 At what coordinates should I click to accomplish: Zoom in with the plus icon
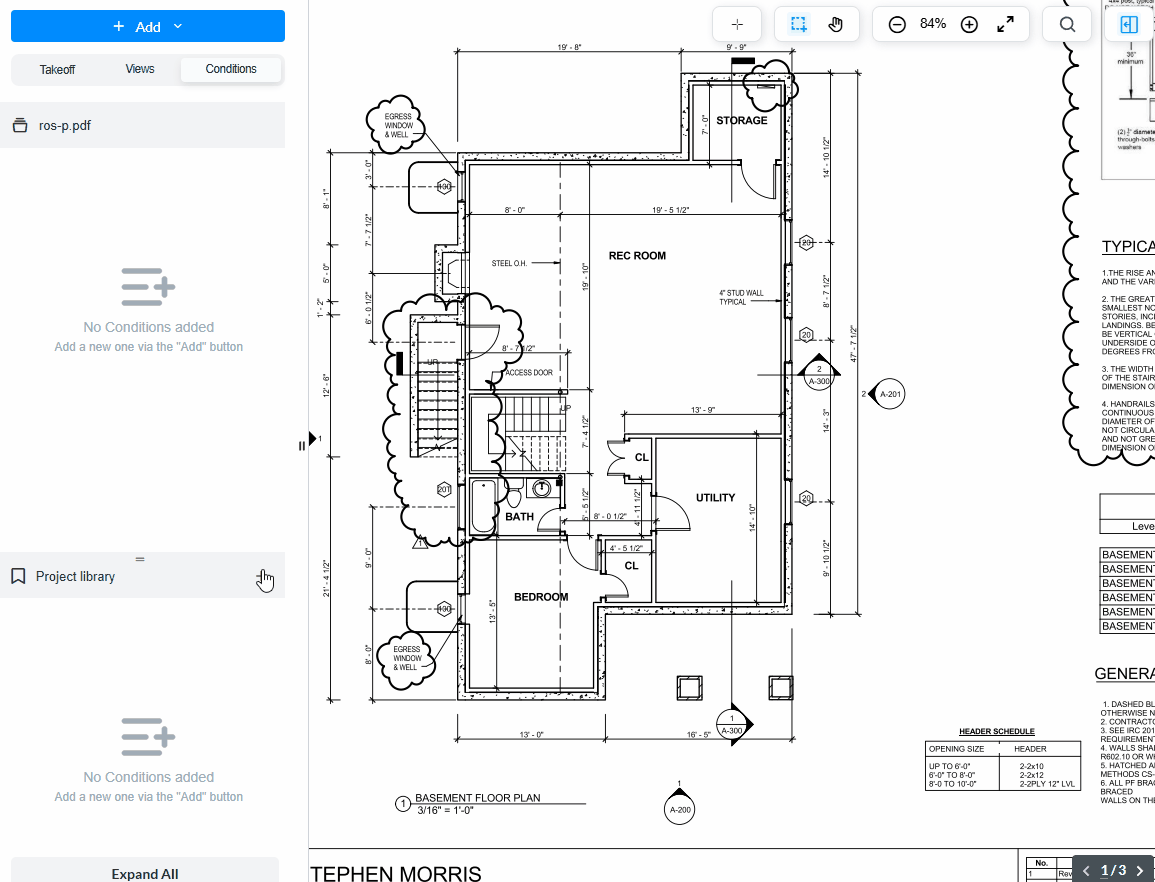click(x=969, y=25)
